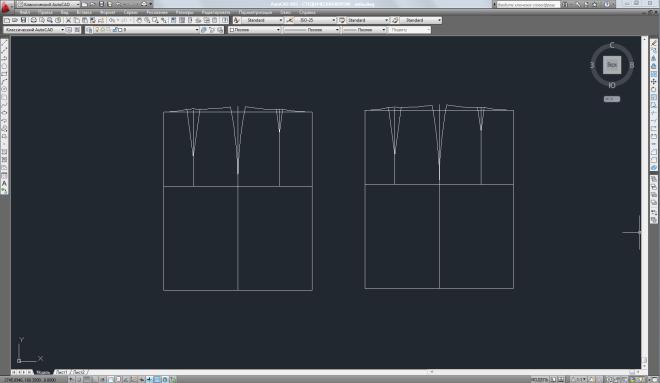This screenshot has height=383, width=660.
Task: Switch to the Лист2 layout tab
Action: (x=79, y=372)
